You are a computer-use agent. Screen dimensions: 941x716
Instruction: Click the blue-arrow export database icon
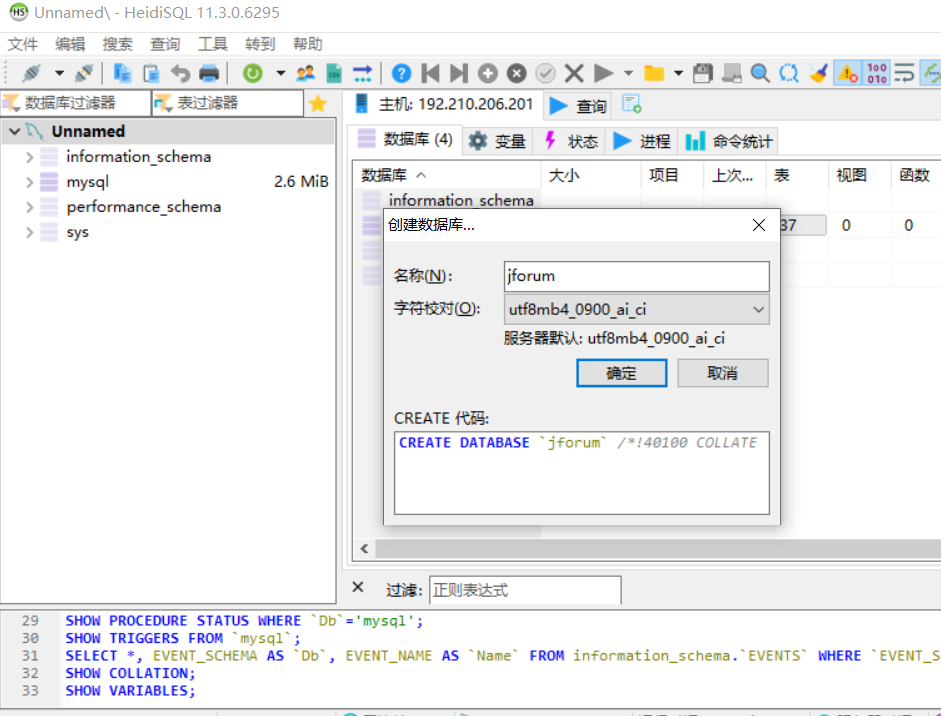(x=362, y=73)
